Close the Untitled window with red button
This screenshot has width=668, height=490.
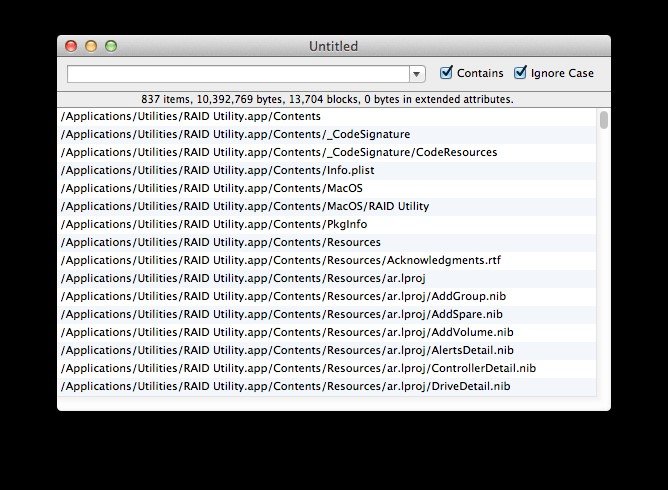pyautogui.click(x=71, y=46)
